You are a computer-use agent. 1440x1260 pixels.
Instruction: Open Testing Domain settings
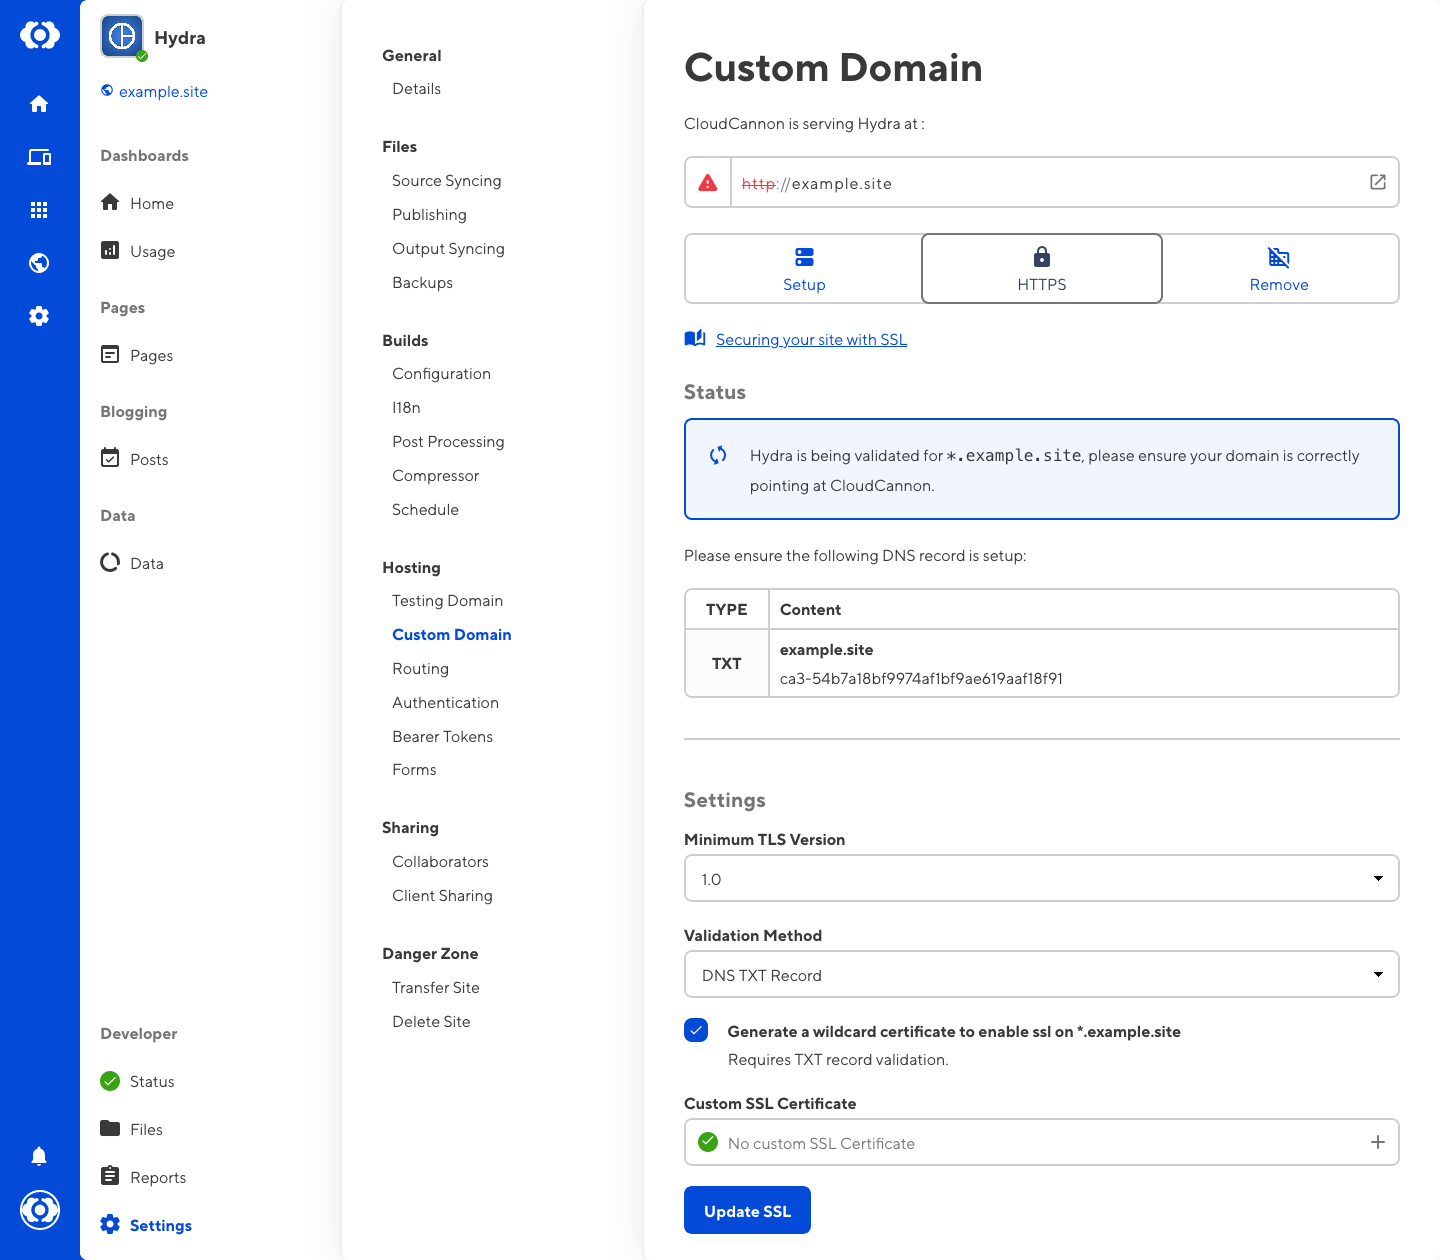(x=447, y=601)
